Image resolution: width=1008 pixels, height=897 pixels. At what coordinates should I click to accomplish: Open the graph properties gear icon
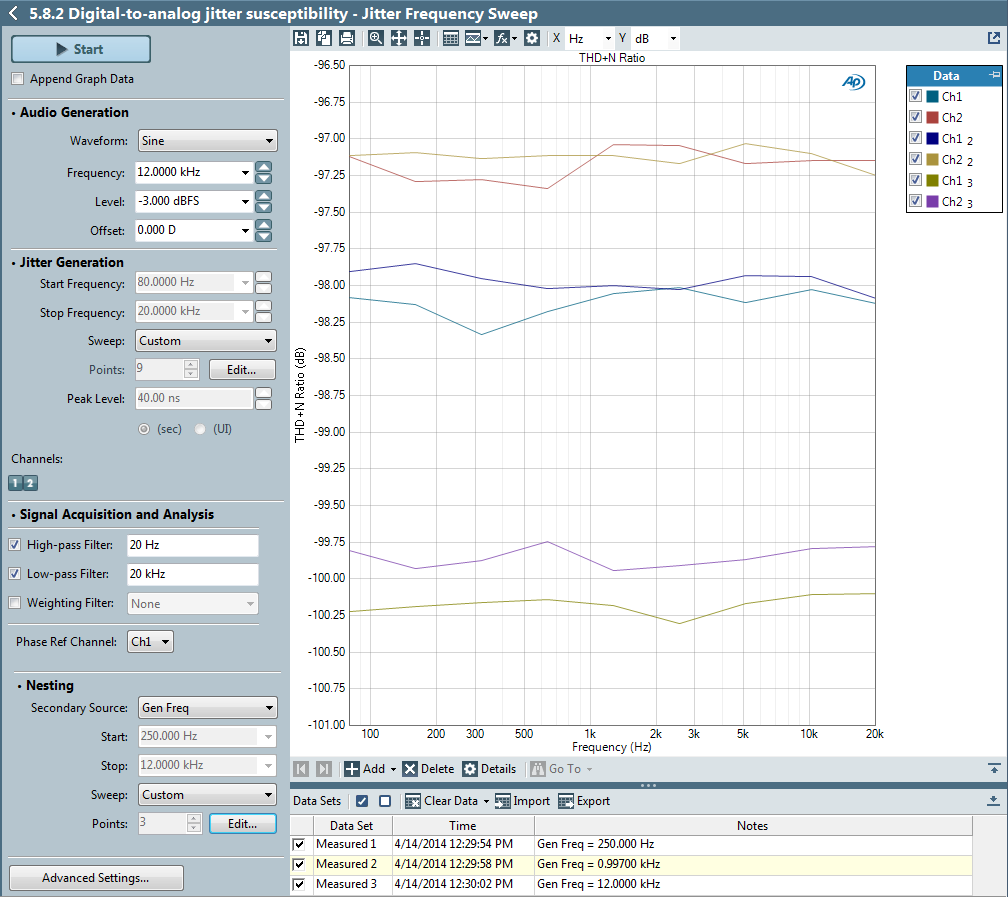click(532, 38)
